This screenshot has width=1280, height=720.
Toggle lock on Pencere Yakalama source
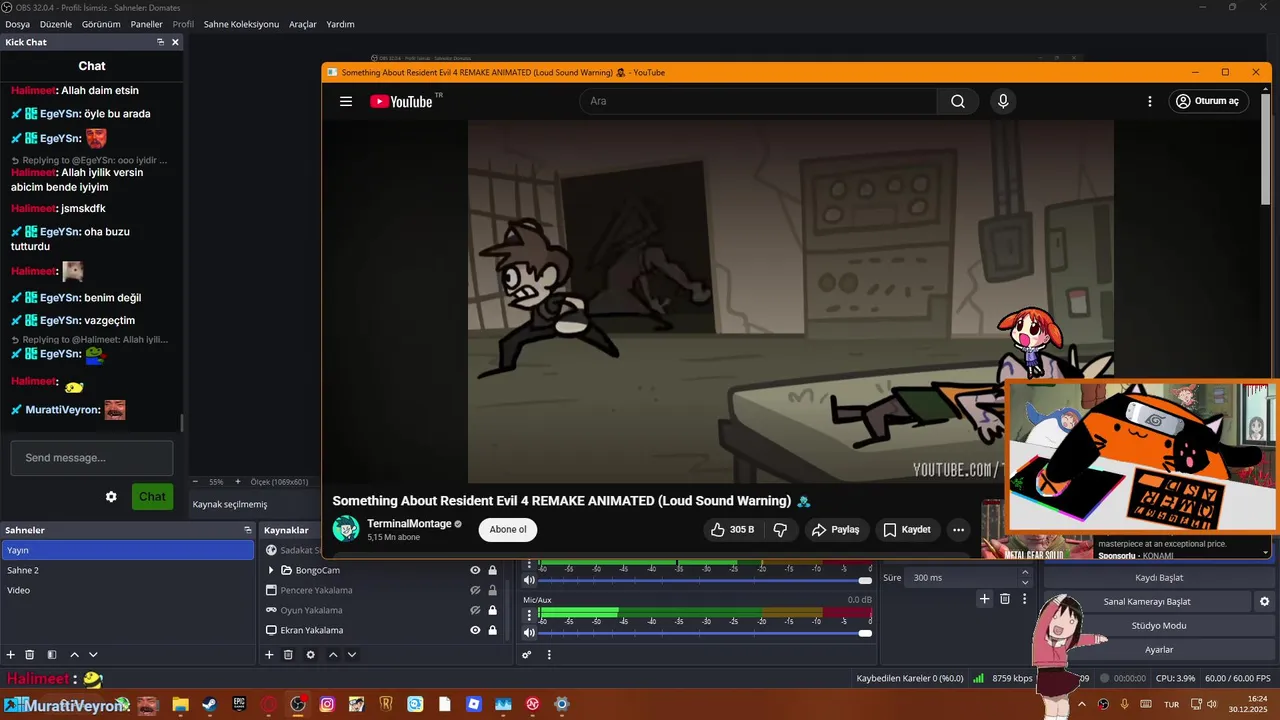point(492,590)
